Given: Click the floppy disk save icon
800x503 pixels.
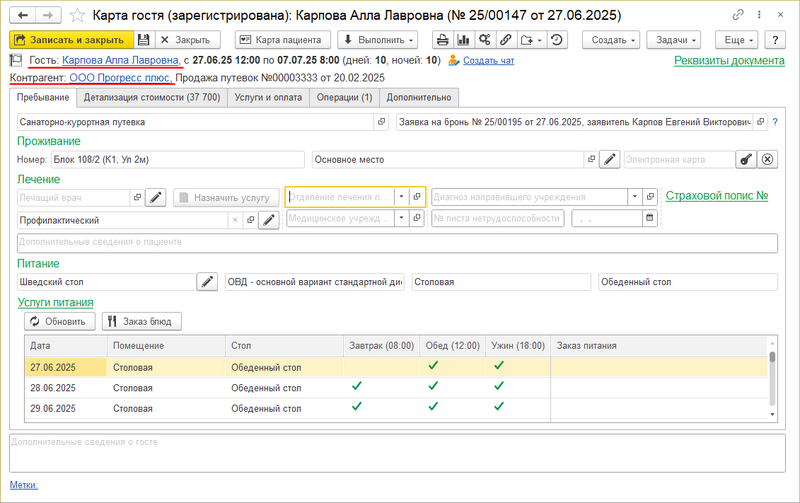Looking at the screenshot, I should click(144, 40).
